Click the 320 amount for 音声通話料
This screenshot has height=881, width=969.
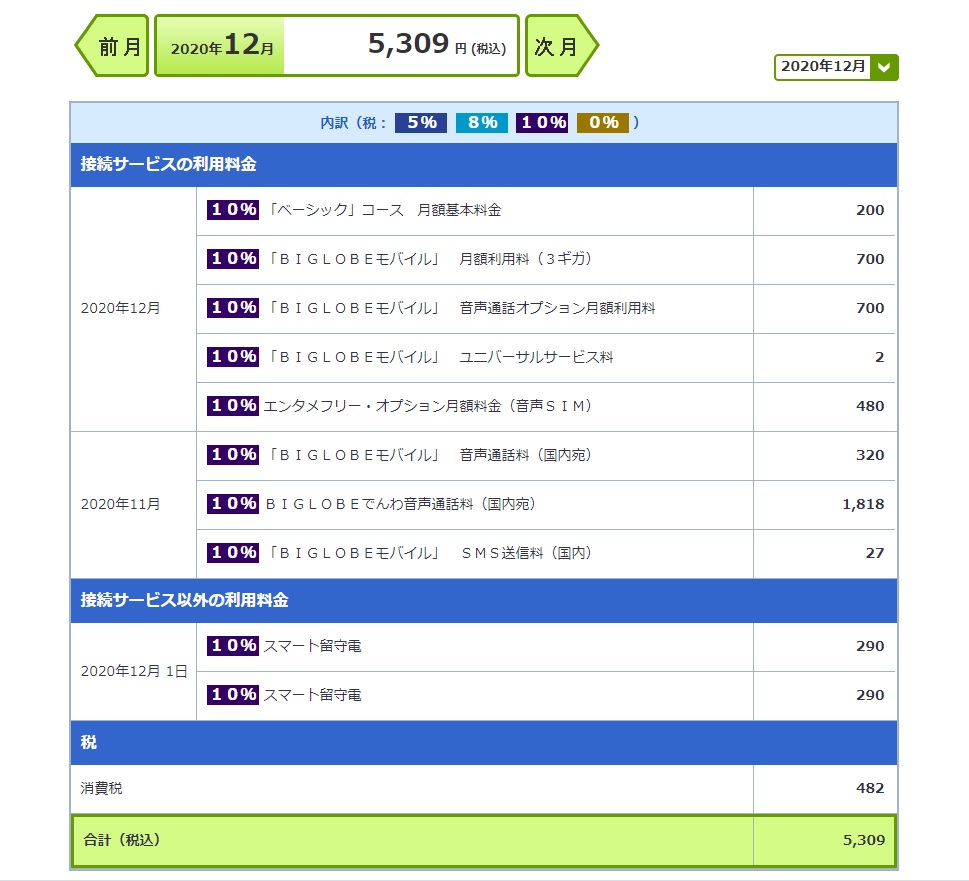870,455
